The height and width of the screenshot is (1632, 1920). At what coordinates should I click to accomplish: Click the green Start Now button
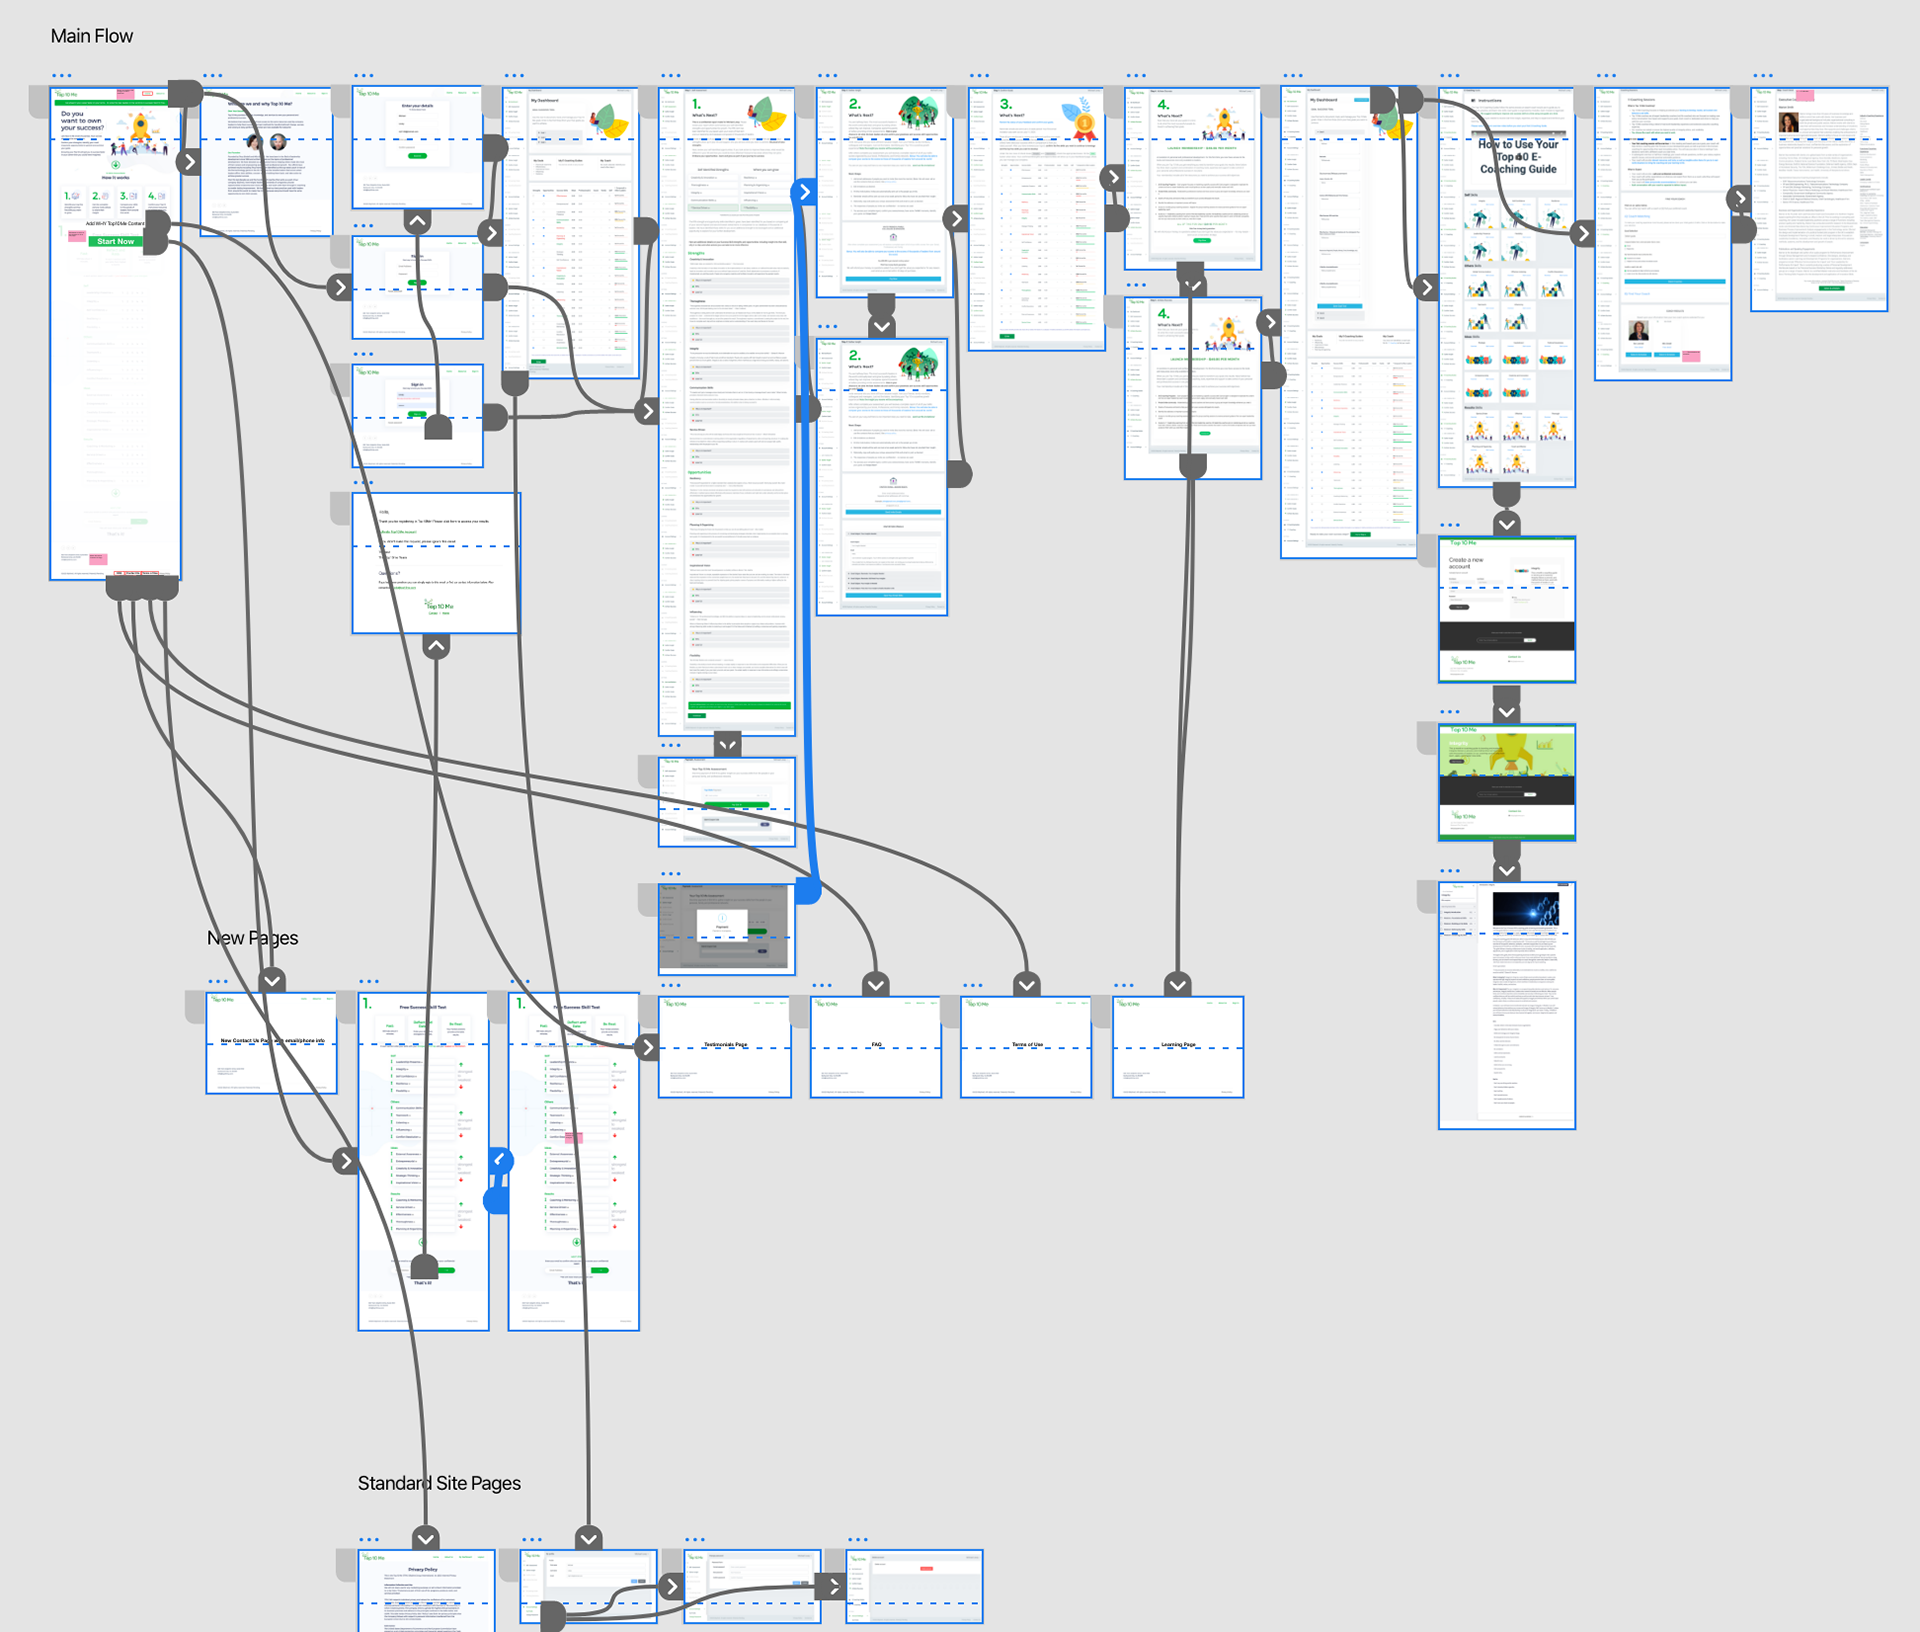(x=116, y=241)
